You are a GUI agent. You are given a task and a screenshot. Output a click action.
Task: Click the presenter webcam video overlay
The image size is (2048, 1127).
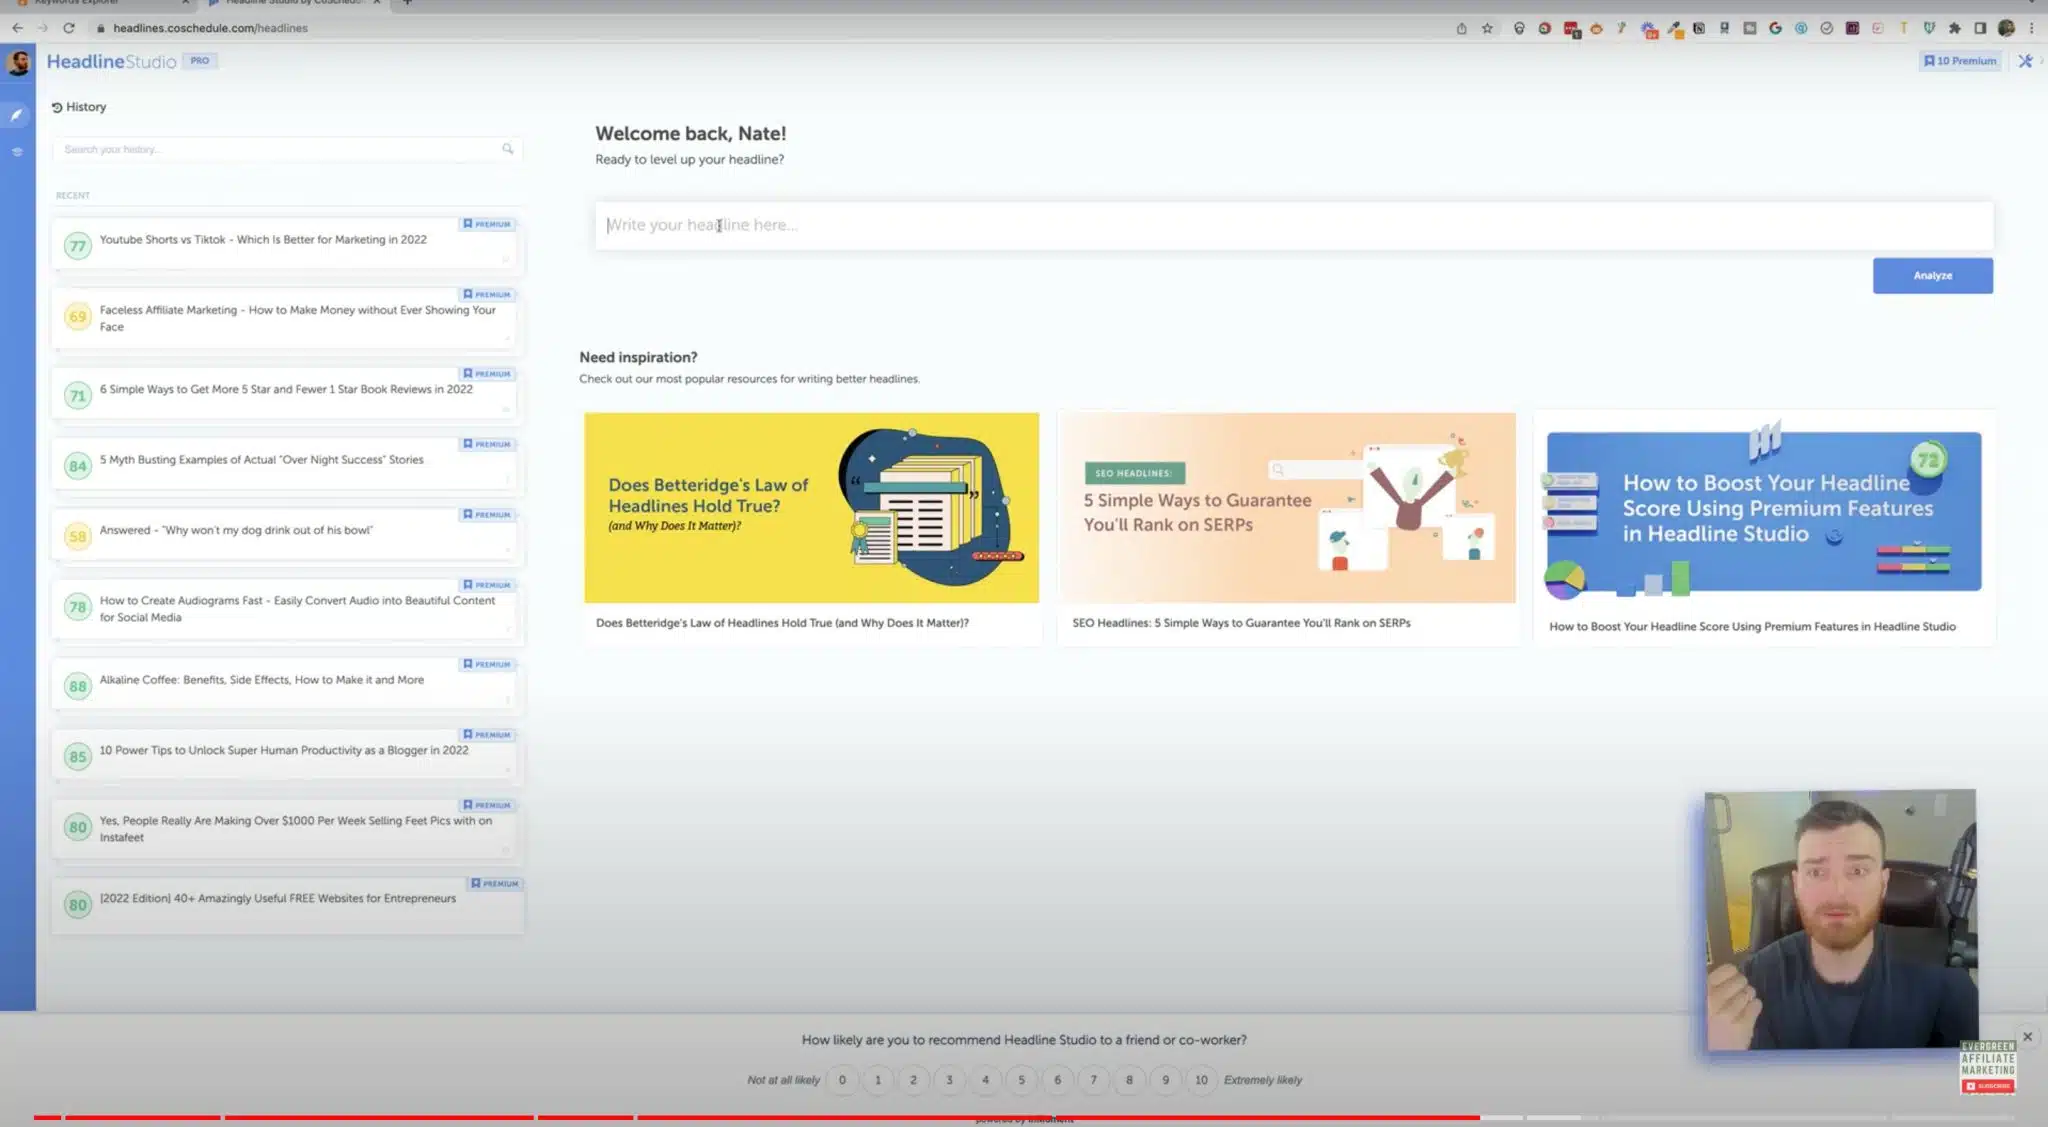coord(1840,920)
